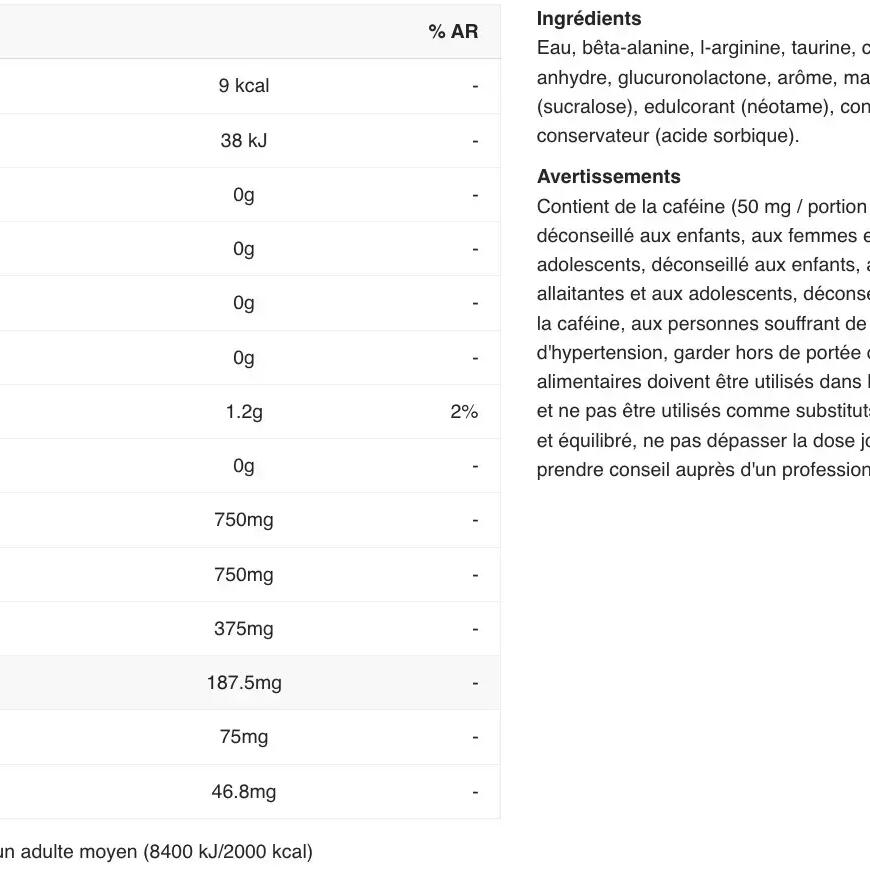The height and width of the screenshot is (870, 870).
Task: Select the 375mg table cell
Action: click(244, 629)
